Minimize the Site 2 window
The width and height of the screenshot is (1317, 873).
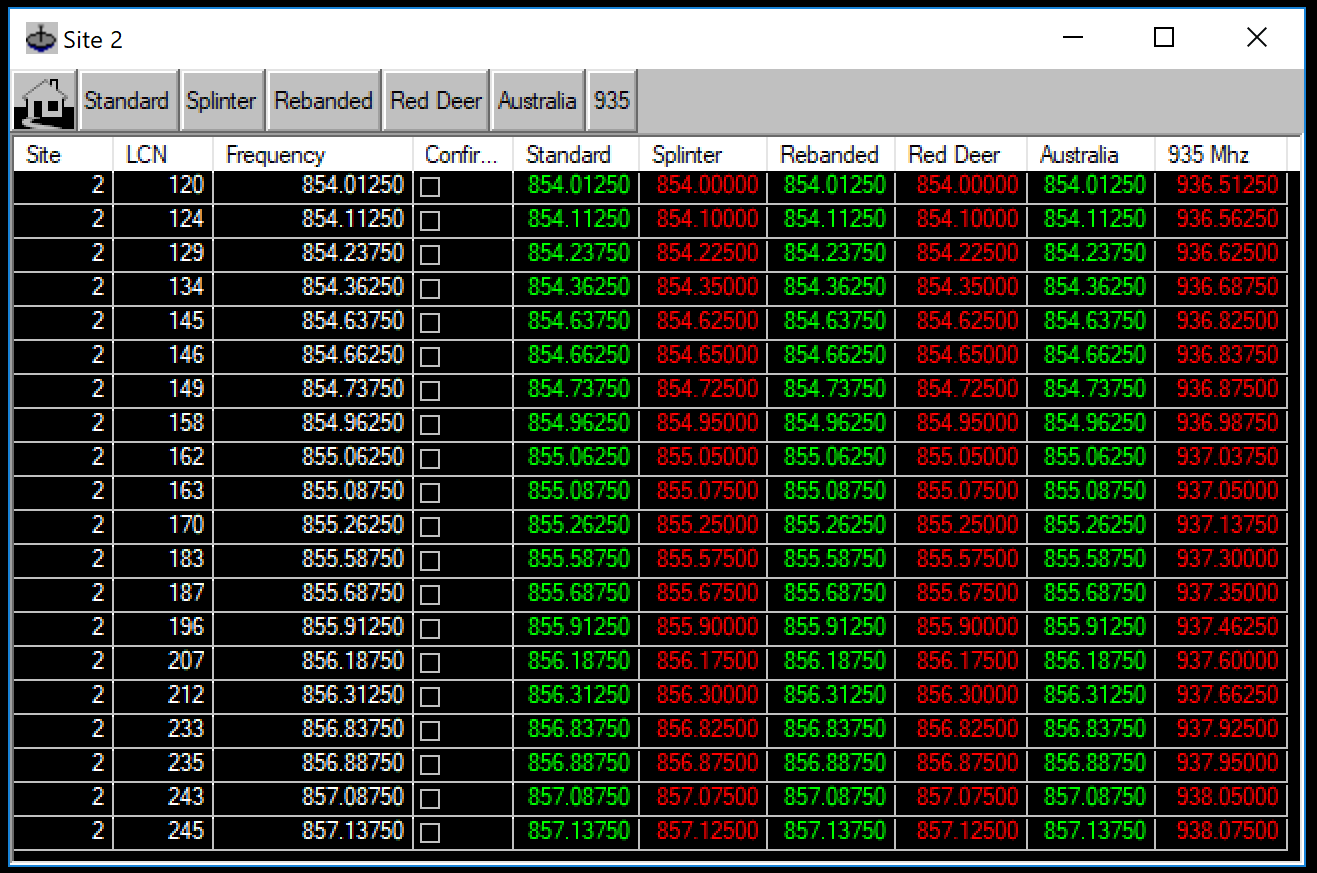pyautogui.click(x=1073, y=38)
